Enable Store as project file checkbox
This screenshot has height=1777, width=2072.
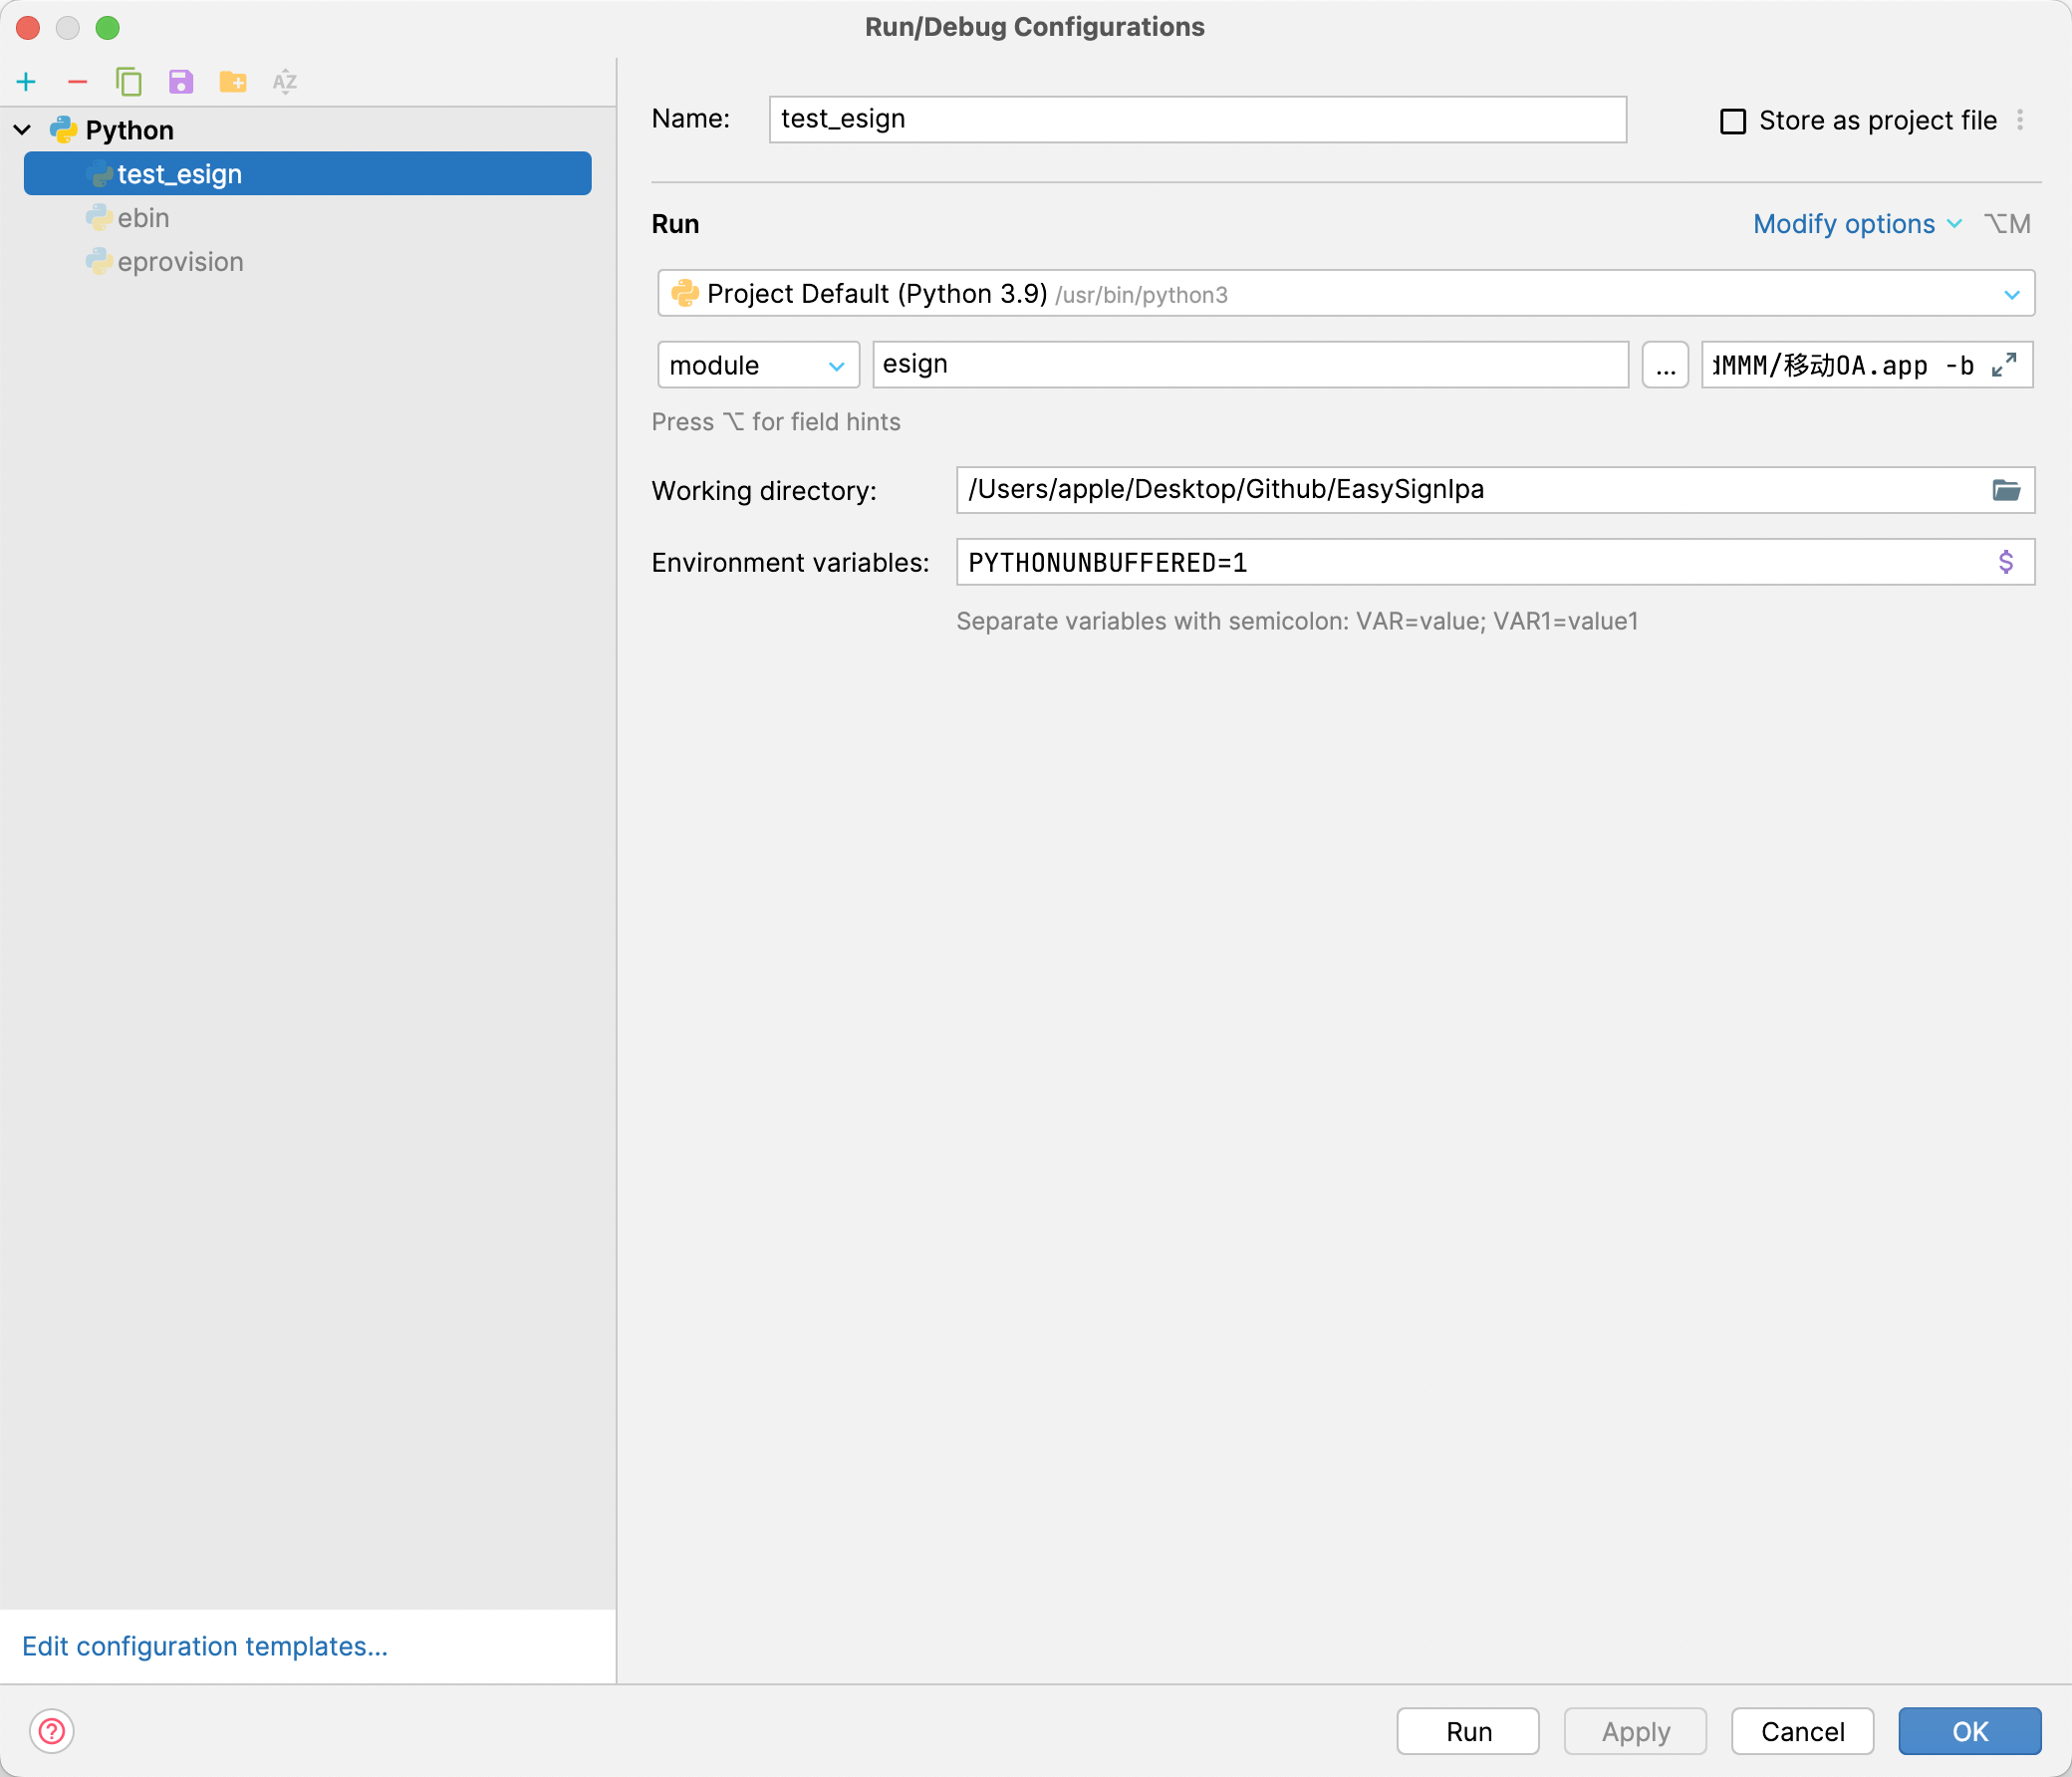(1733, 121)
